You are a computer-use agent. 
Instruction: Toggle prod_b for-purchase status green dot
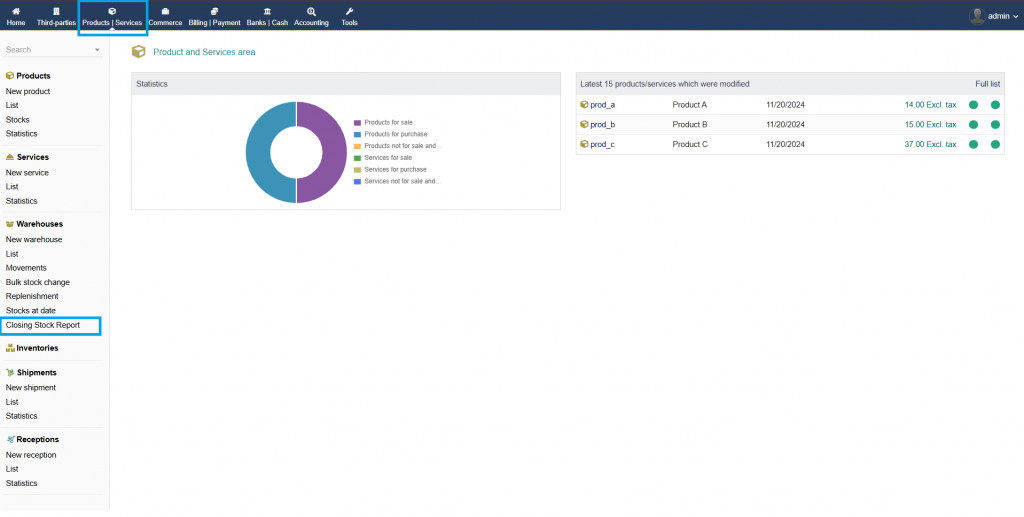coord(995,124)
